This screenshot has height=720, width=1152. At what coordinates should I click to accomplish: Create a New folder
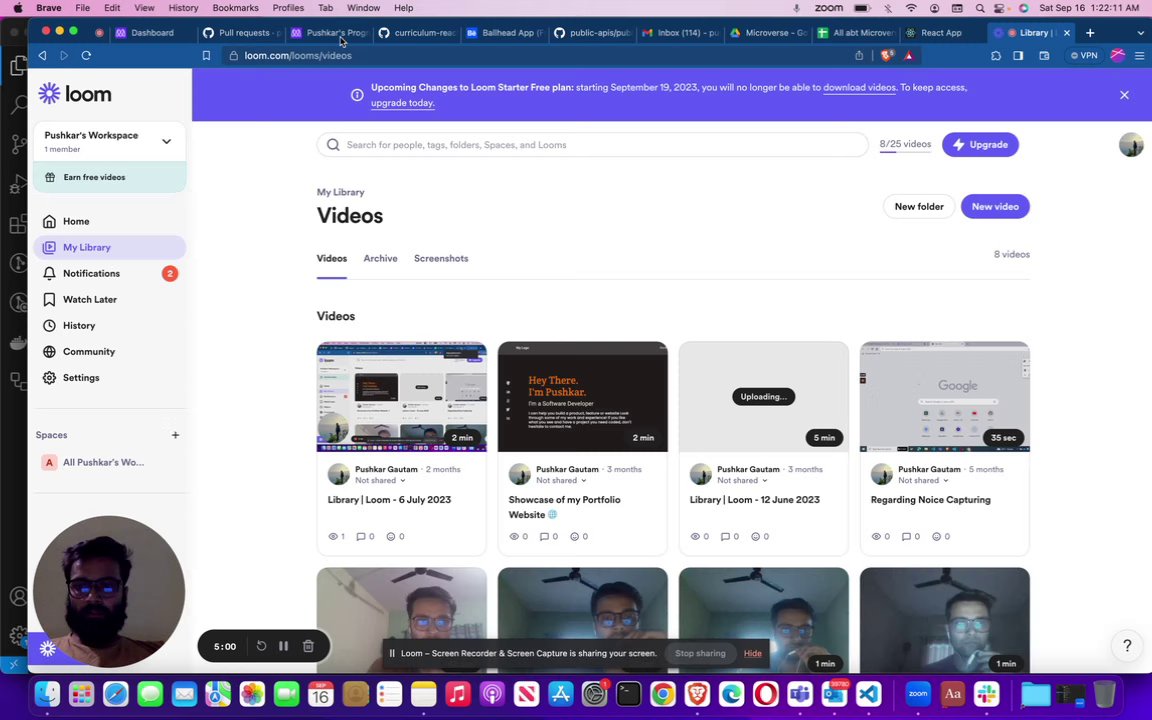coord(918,206)
